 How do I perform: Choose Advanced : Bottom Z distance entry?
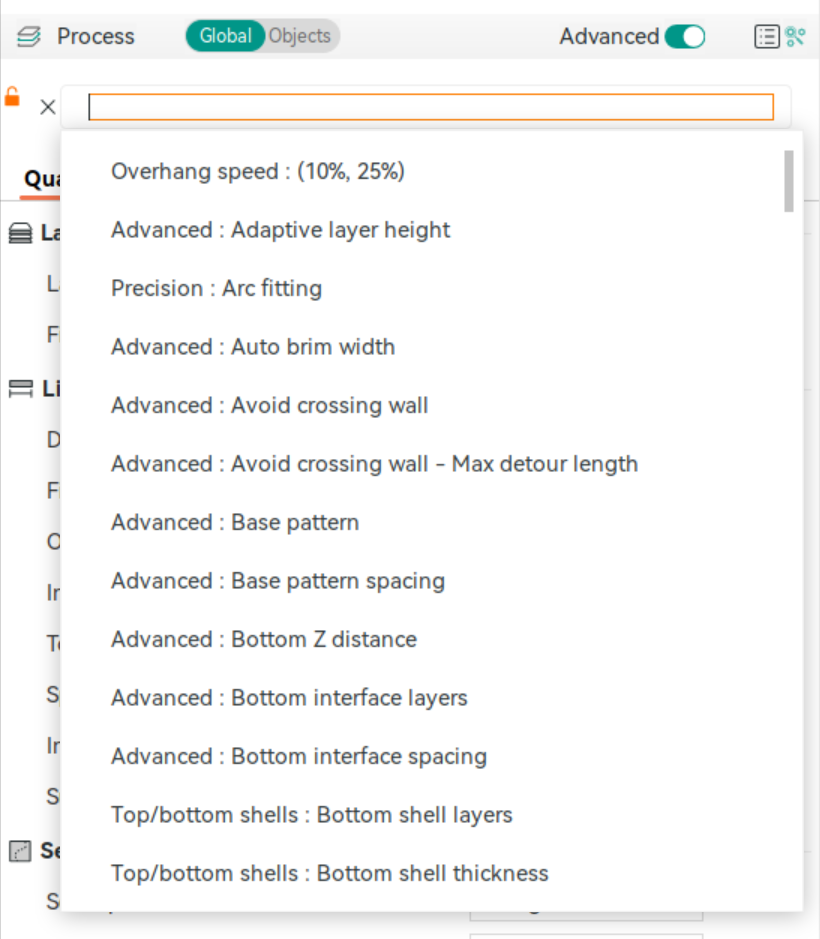(x=263, y=639)
